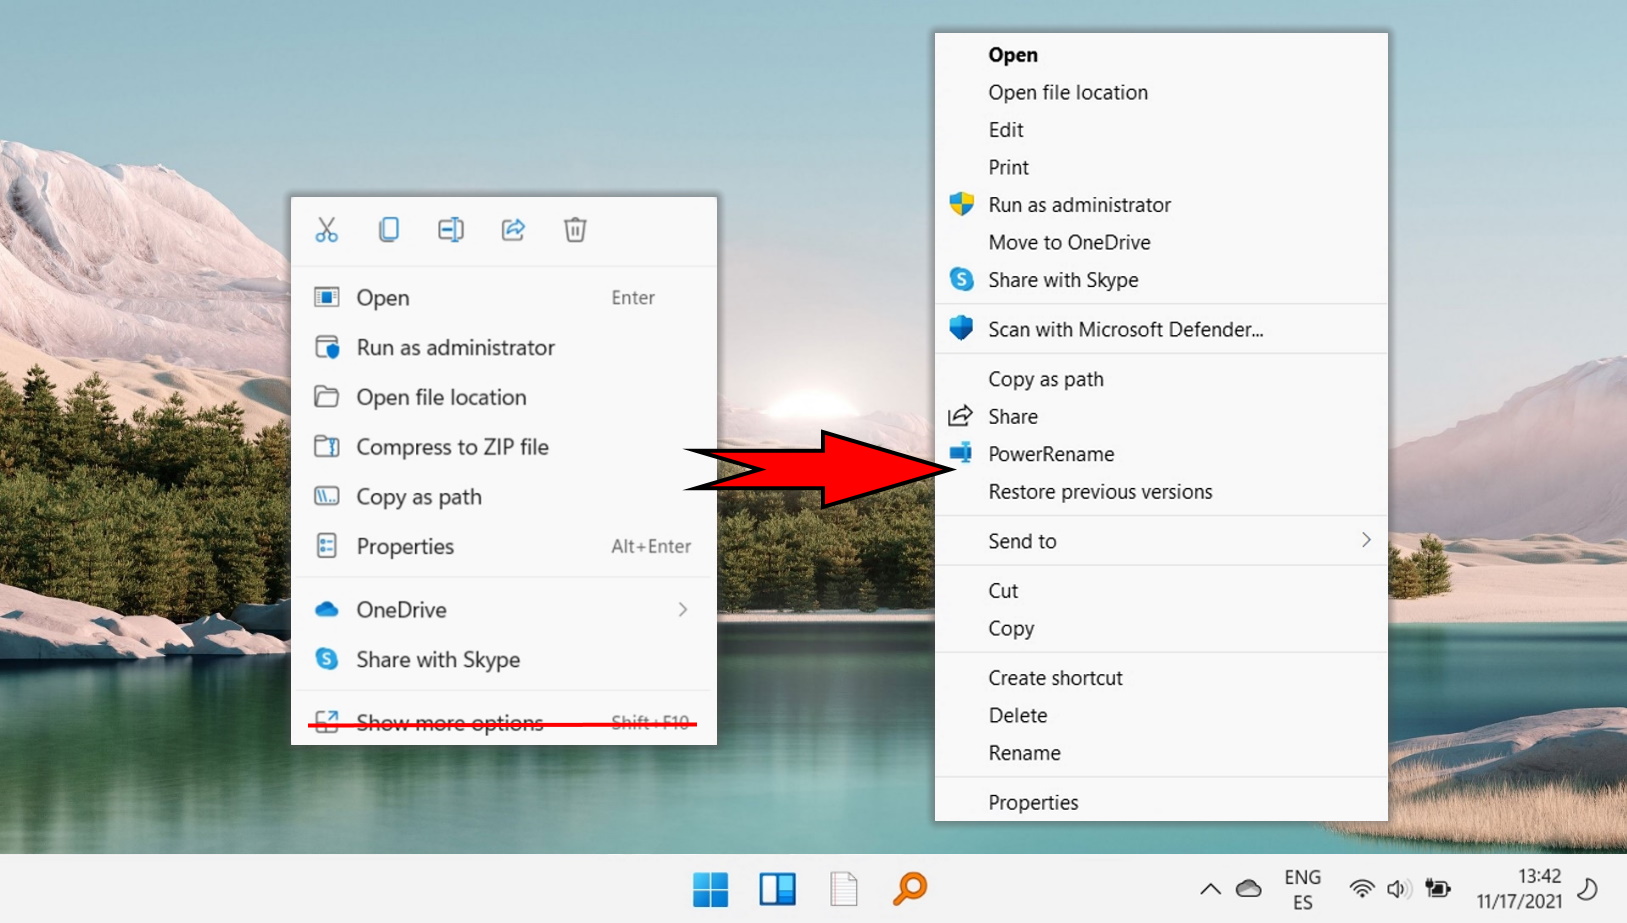Click the folder icon beside Open file location
Image resolution: width=1627 pixels, height=923 pixels.
[326, 397]
